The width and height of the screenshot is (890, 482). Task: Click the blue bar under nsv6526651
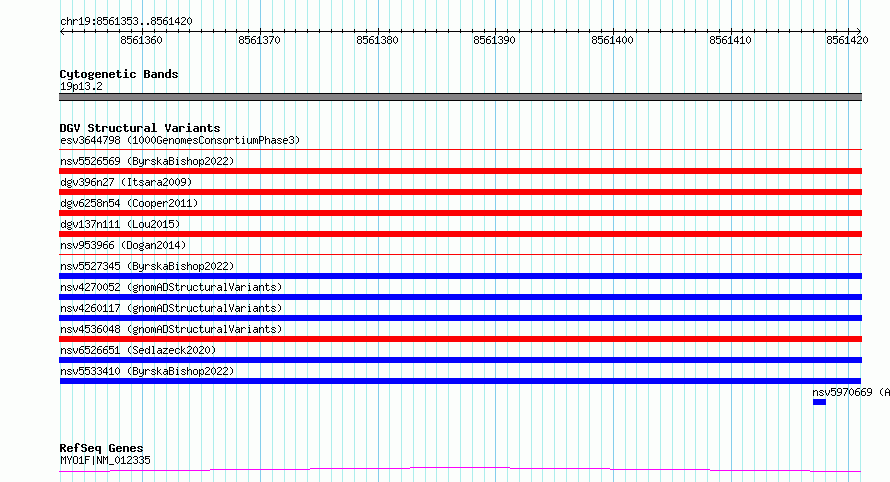click(x=460, y=360)
